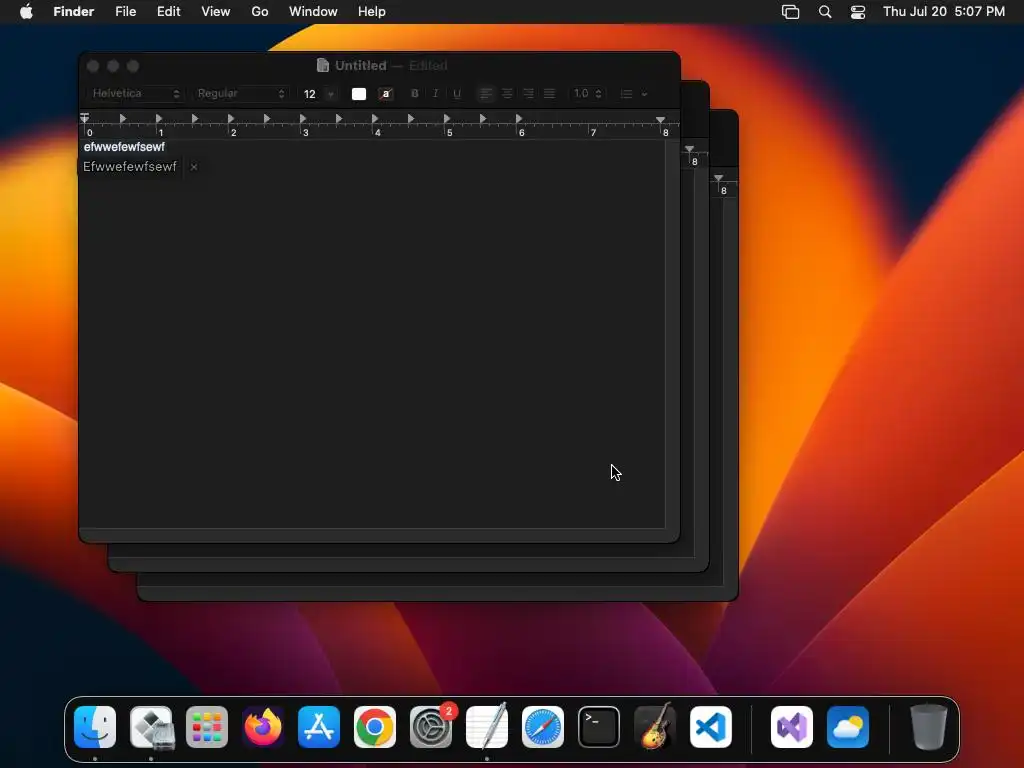The height and width of the screenshot is (768, 1024).
Task: Toggle italic formatting in TextEdit toolbar
Action: (436, 93)
